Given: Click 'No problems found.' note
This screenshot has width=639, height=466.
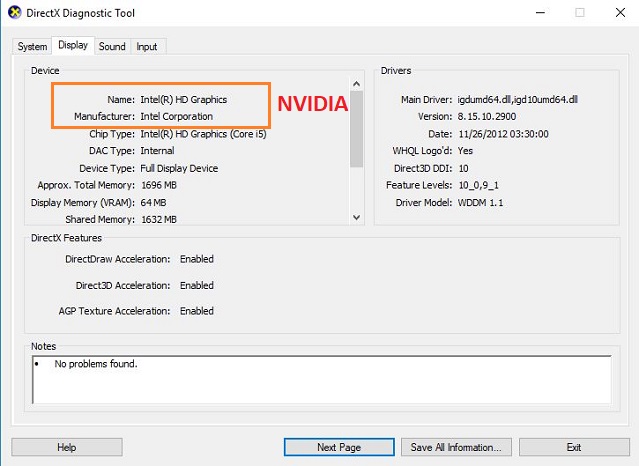Looking at the screenshot, I should click(96, 364).
